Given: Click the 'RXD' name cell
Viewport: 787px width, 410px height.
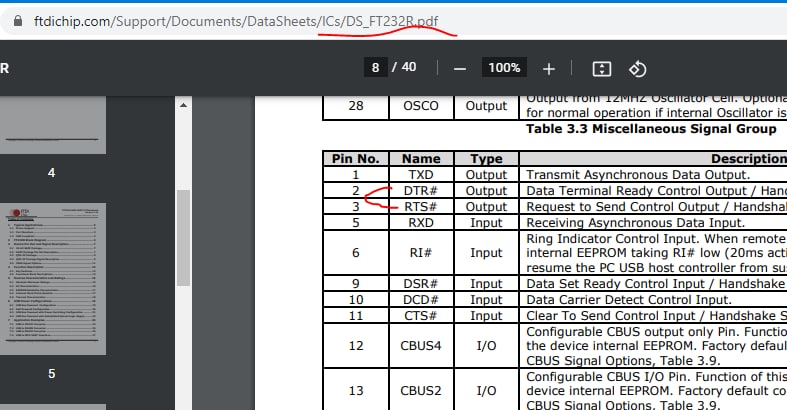Looking at the screenshot, I should pos(421,223).
